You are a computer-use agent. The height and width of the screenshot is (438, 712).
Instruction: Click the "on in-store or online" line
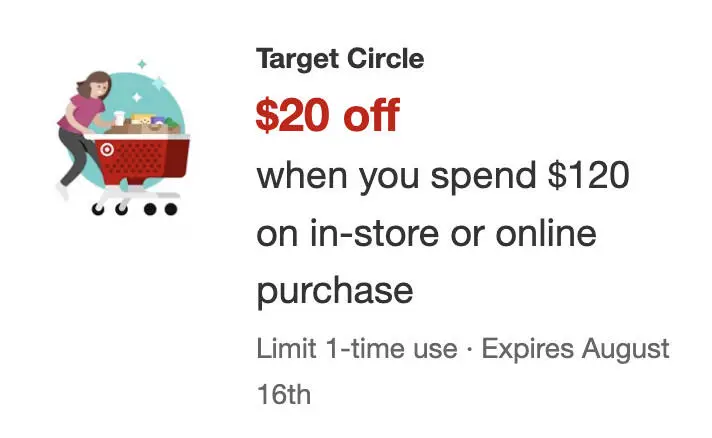click(426, 234)
